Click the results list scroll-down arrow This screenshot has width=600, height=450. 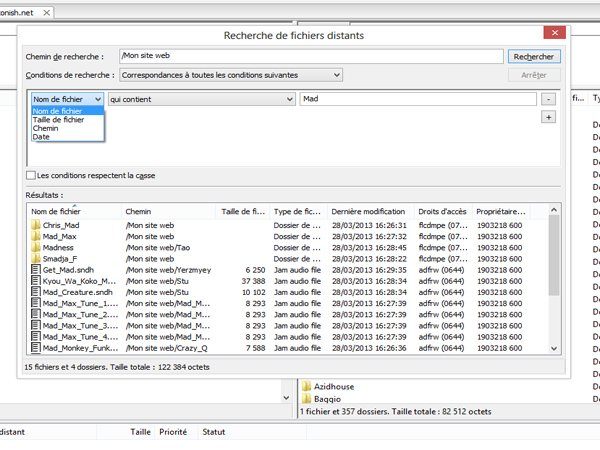(x=553, y=348)
